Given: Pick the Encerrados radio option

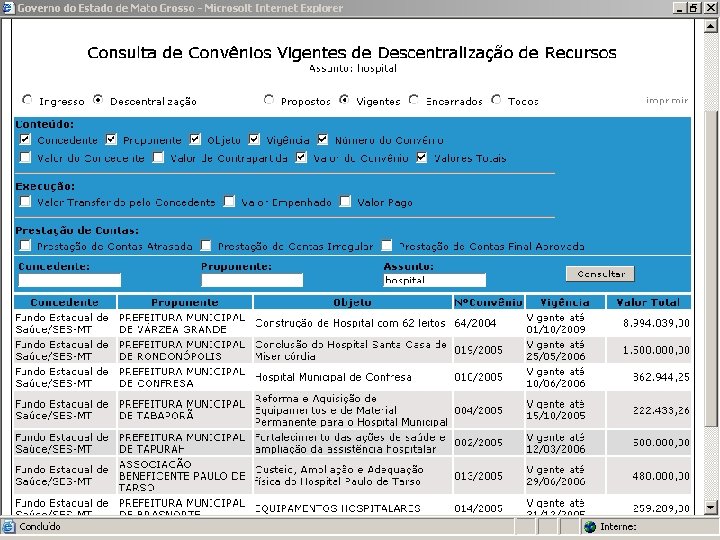Looking at the screenshot, I should pyautogui.click(x=414, y=100).
